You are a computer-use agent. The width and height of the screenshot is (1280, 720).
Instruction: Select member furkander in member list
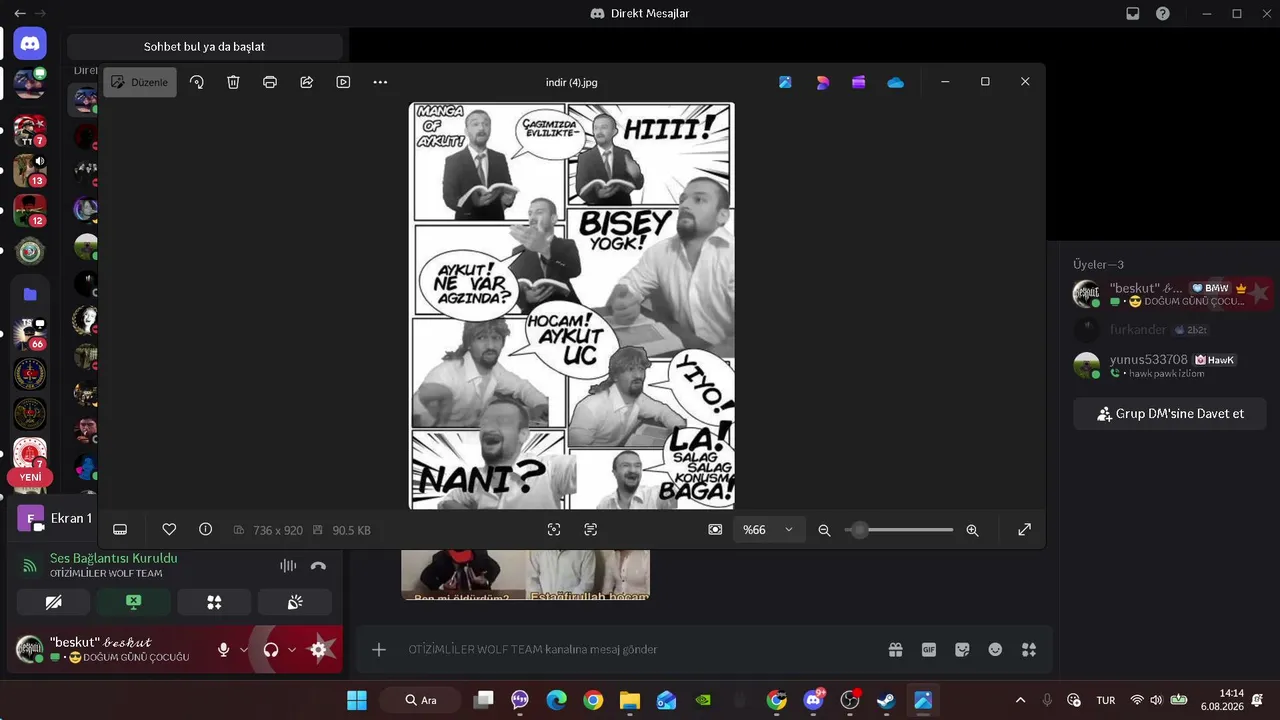pos(1171,329)
